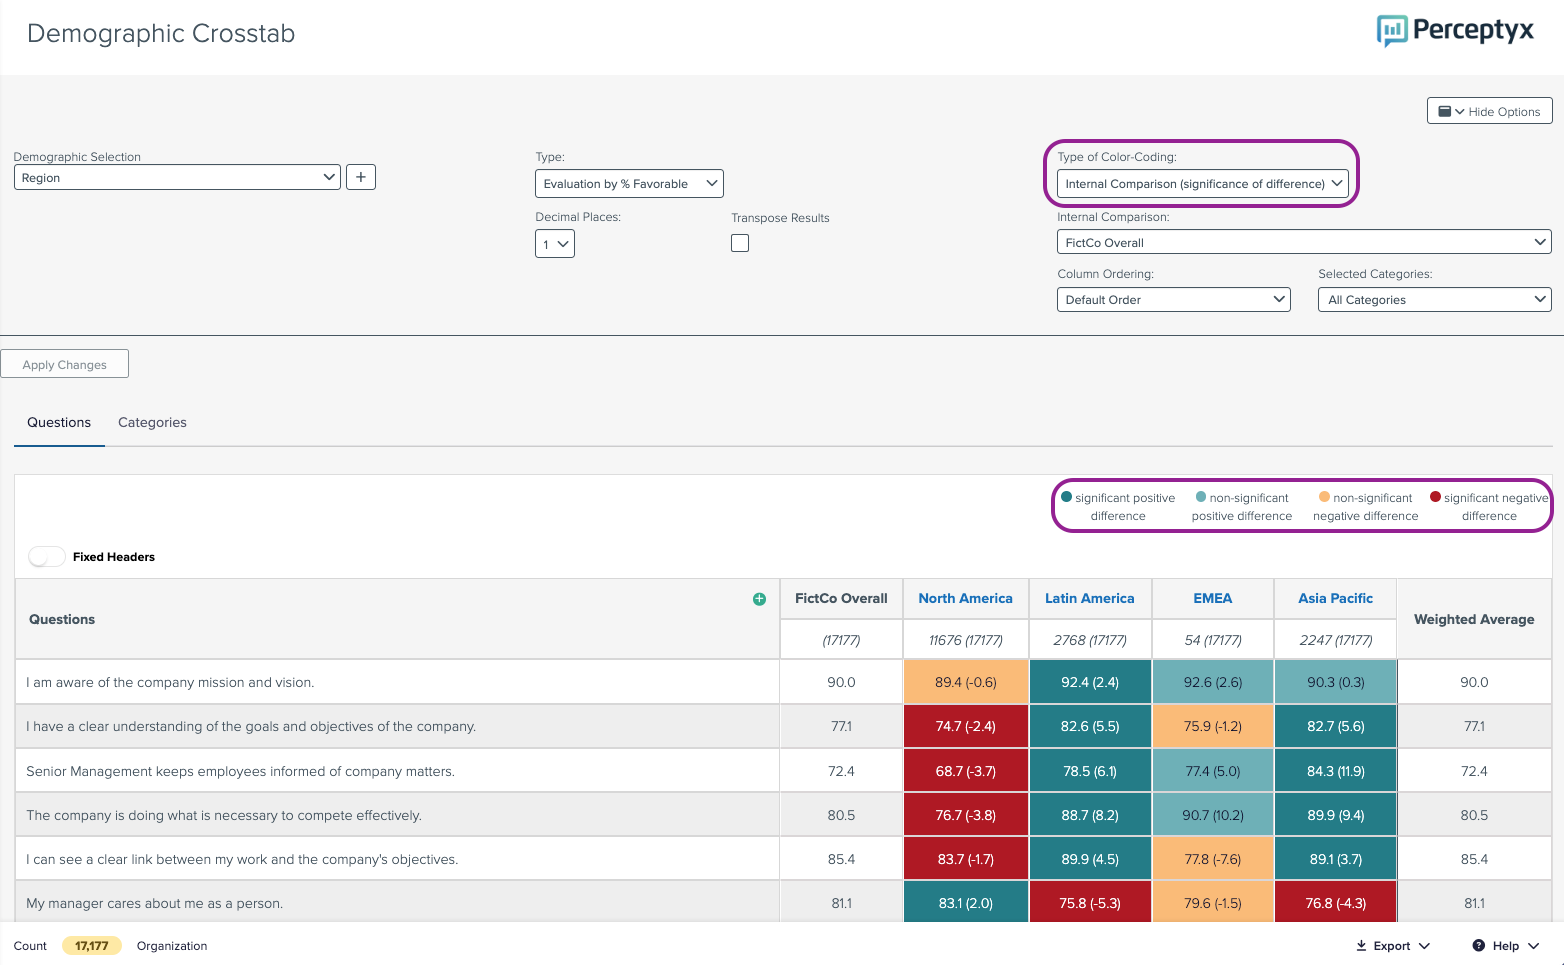Open the Type Evaluation by % Favorable dropdown

tap(629, 184)
